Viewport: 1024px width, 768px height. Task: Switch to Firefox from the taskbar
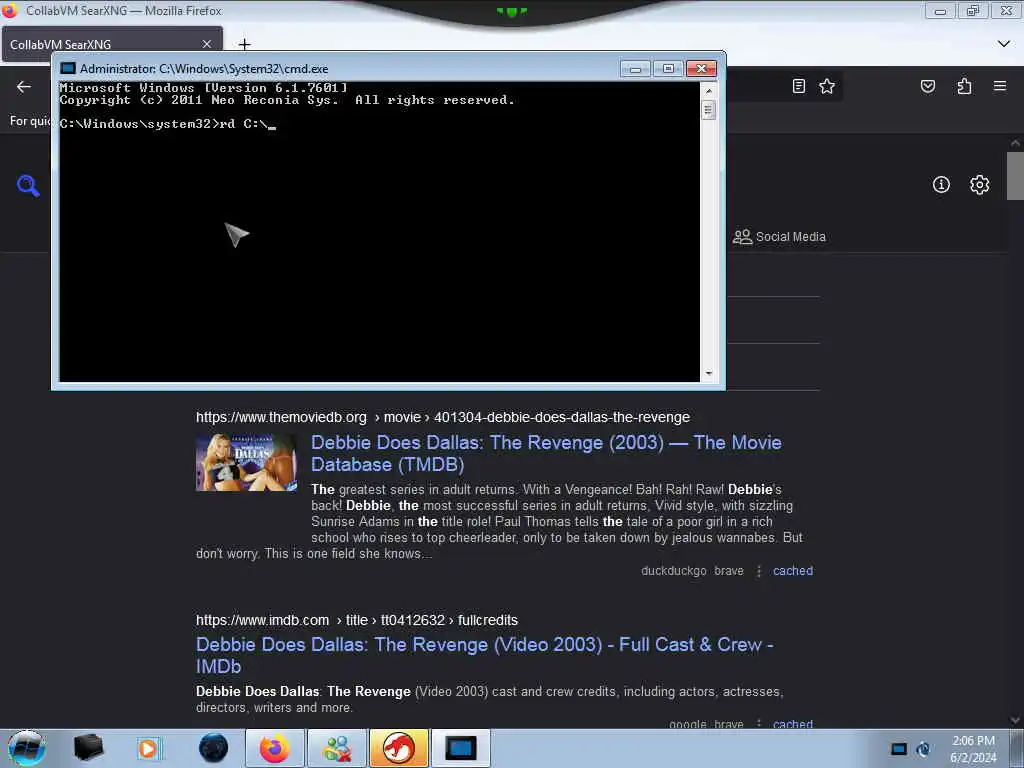pyautogui.click(x=275, y=748)
